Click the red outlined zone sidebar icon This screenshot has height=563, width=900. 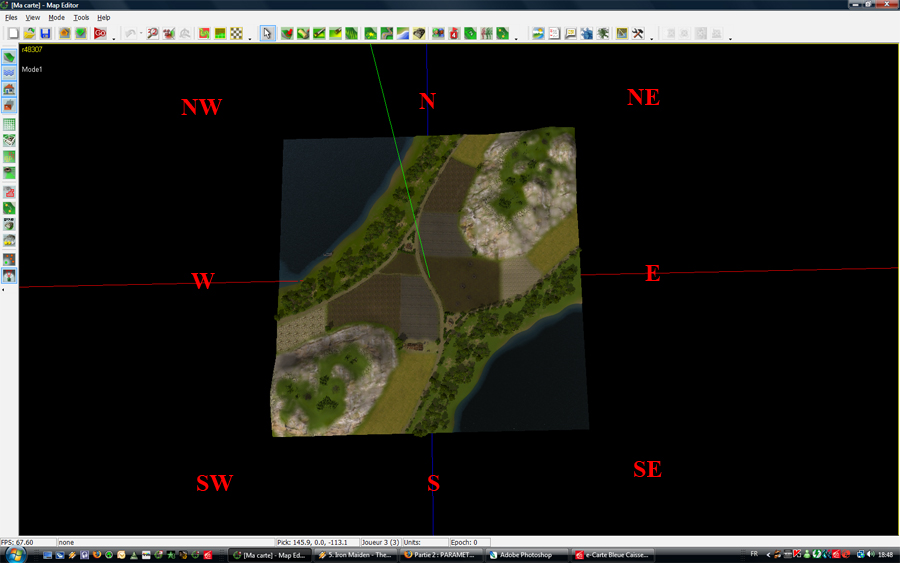9,192
